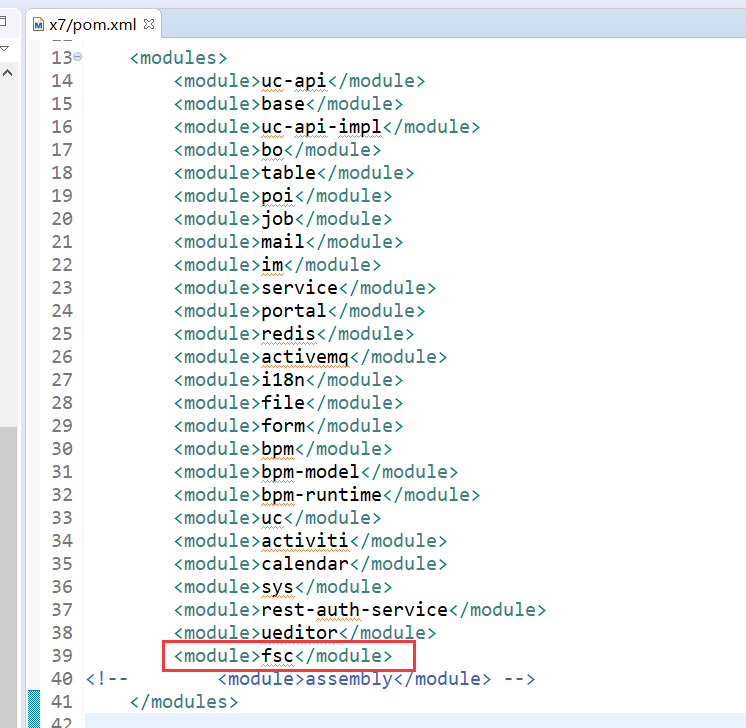Open the view menu triangle in left panel
Image resolution: width=746 pixels, height=728 pixels.
pyautogui.click(x=5, y=48)
